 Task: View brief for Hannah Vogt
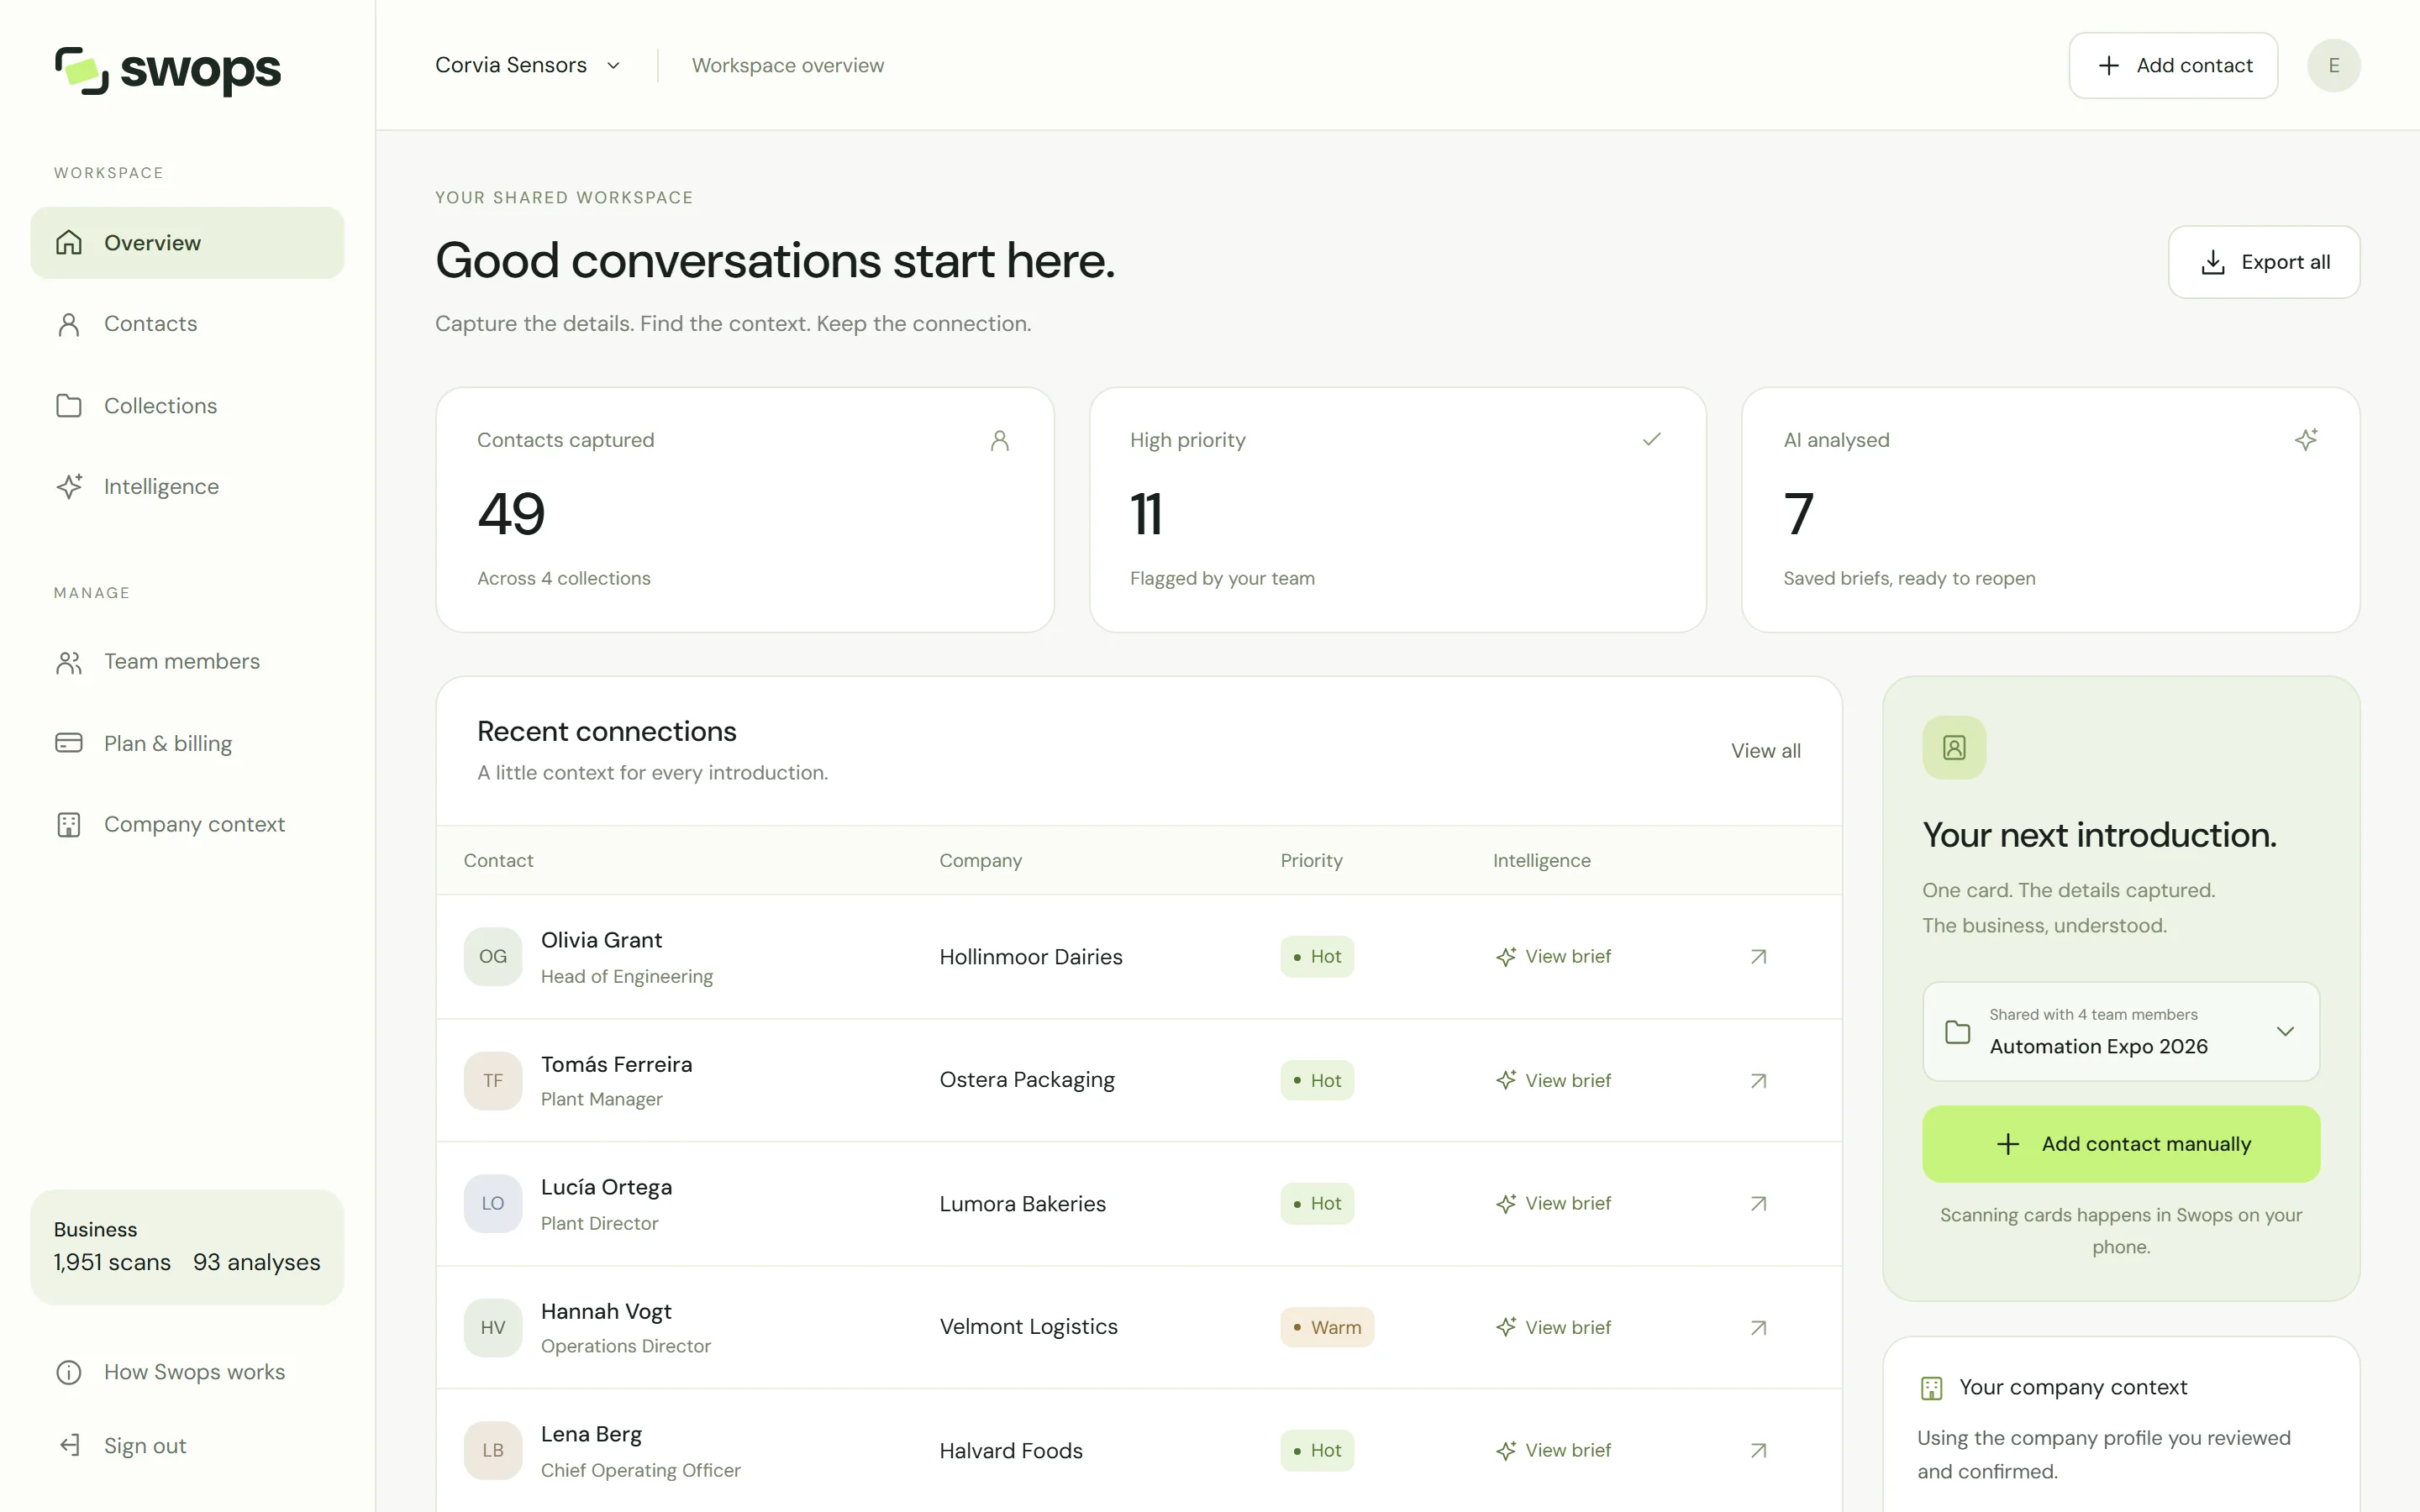pyautogui.click(x=1553, y=1328)
